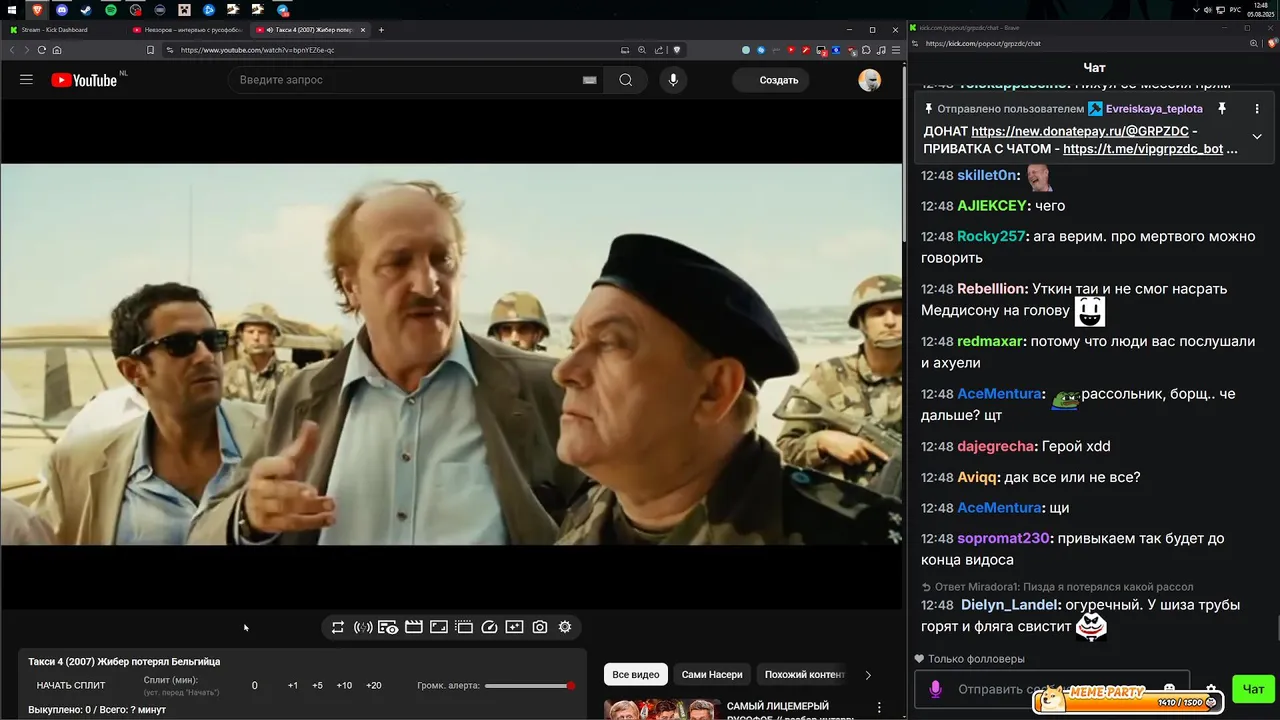
Task: Reload the YouTube page
Action: [x=42, y=50]
